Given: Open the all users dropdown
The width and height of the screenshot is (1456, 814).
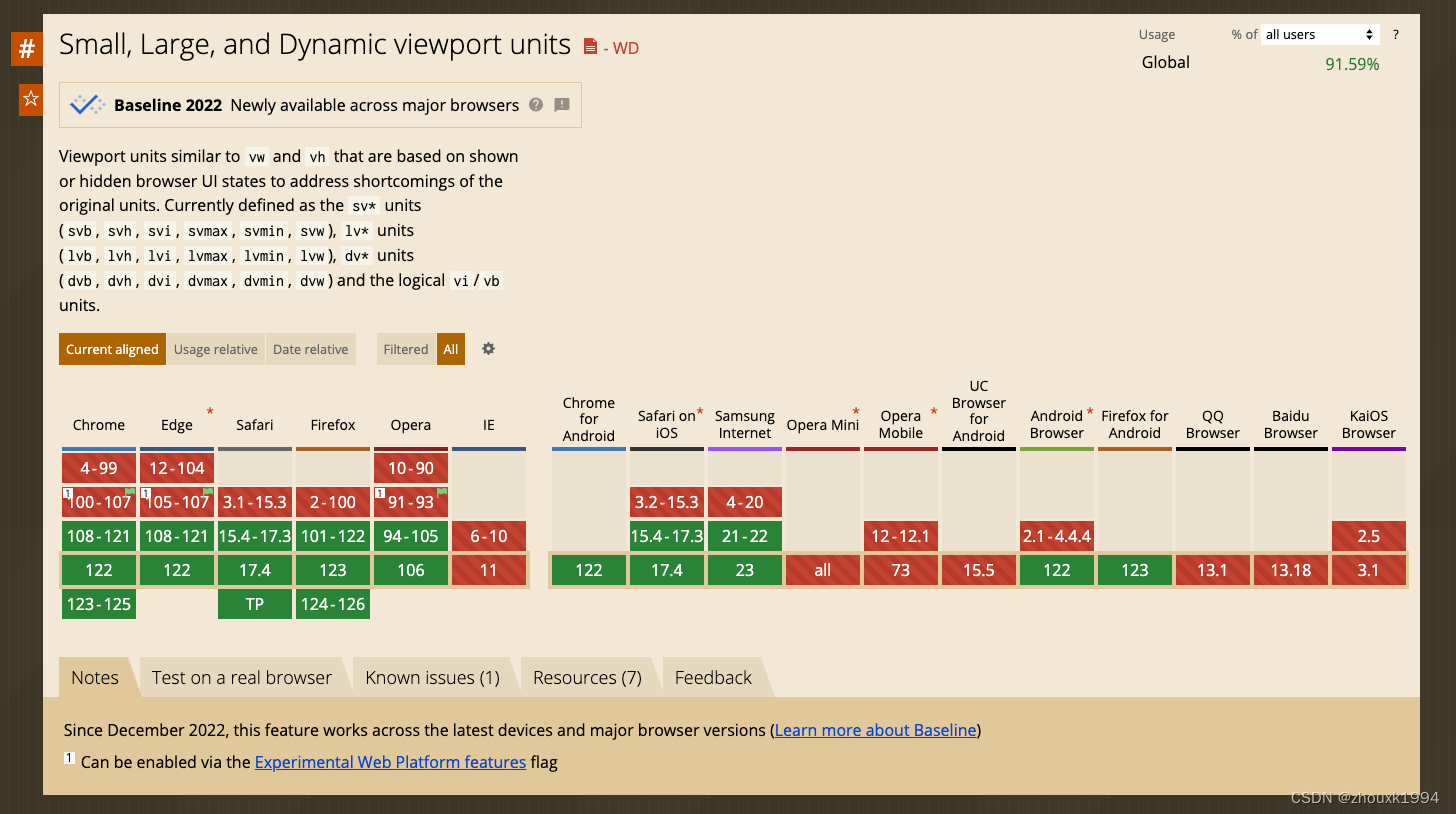Looking at the screenshot, I should 1320,34.
